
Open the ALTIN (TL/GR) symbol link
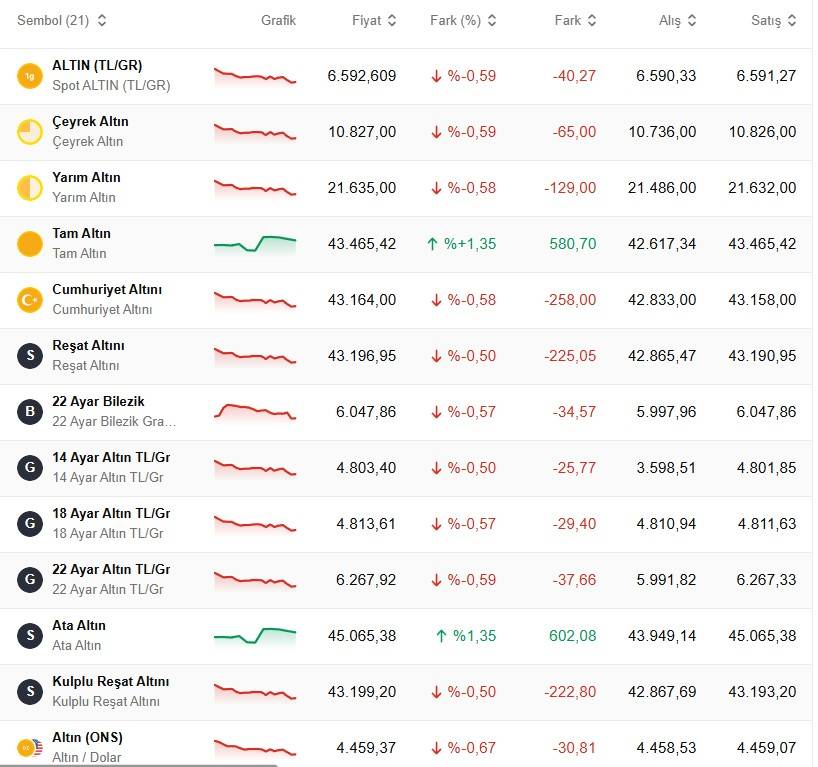[x=97, y=65]
